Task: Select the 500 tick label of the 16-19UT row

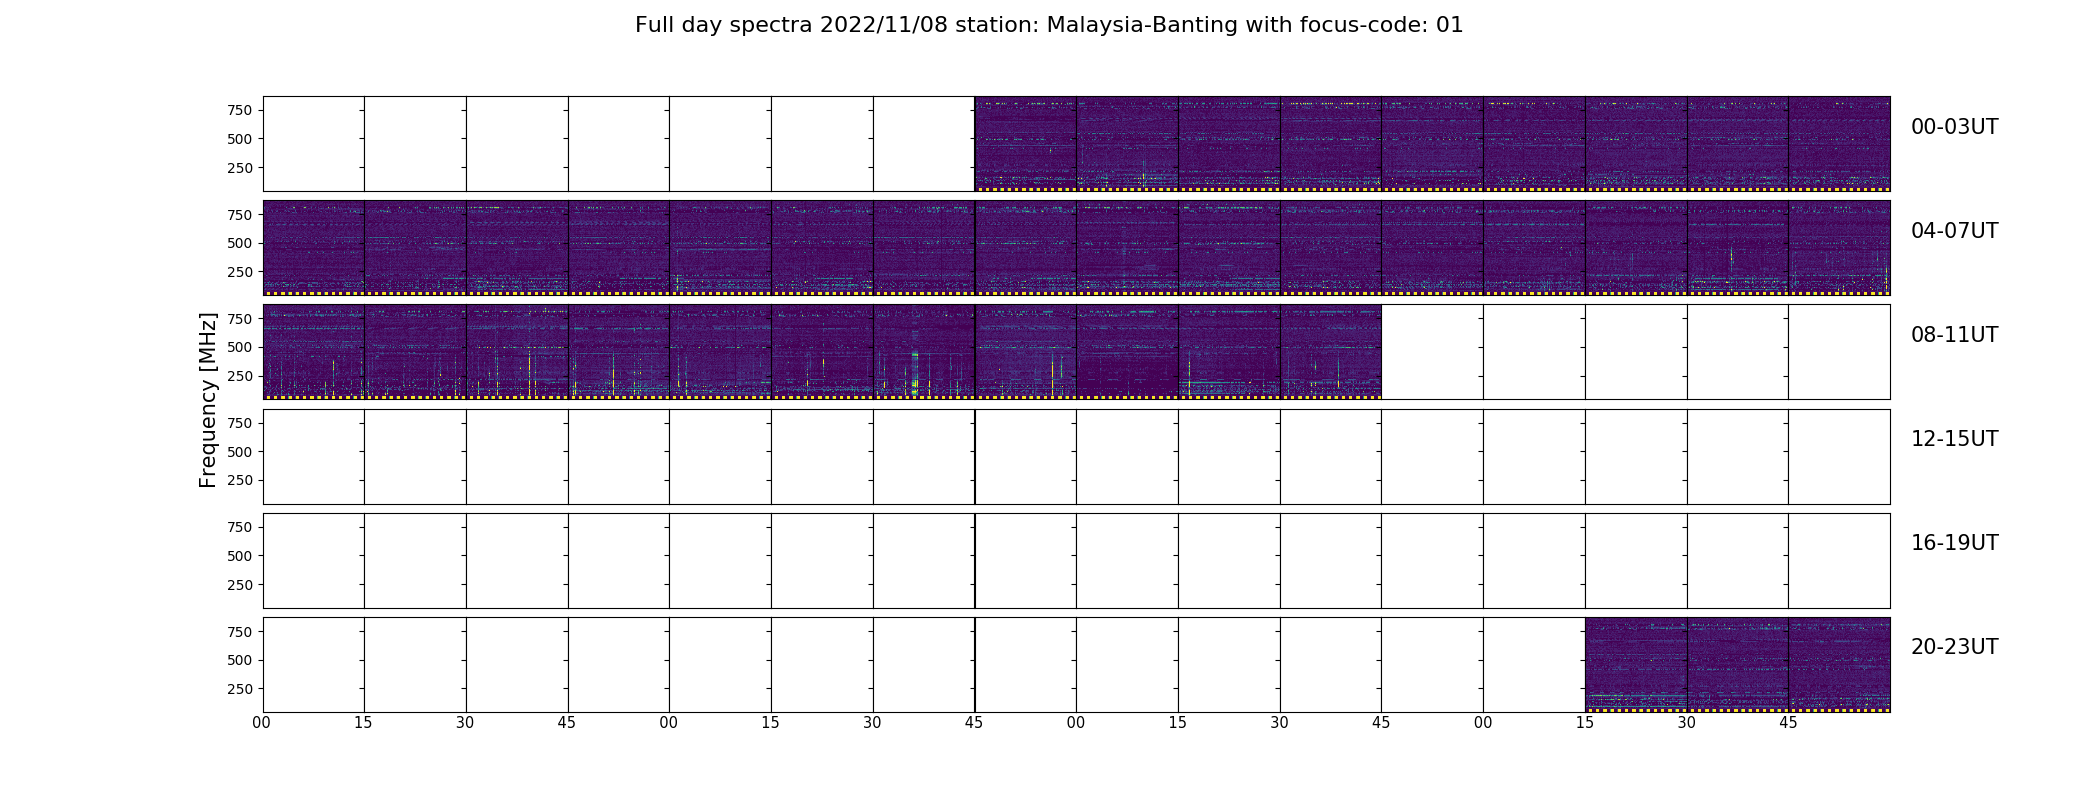Action: pyautogui.click(x=239, y=556)
